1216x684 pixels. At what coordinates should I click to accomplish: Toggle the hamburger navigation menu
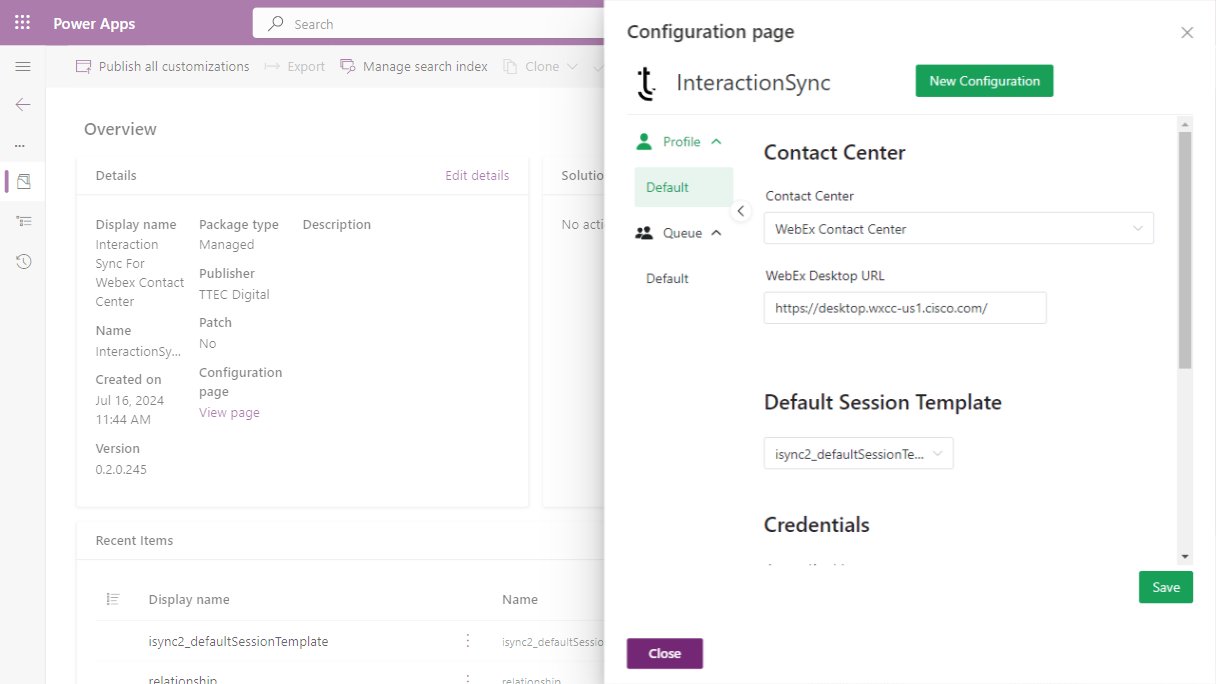coord(23,66)
